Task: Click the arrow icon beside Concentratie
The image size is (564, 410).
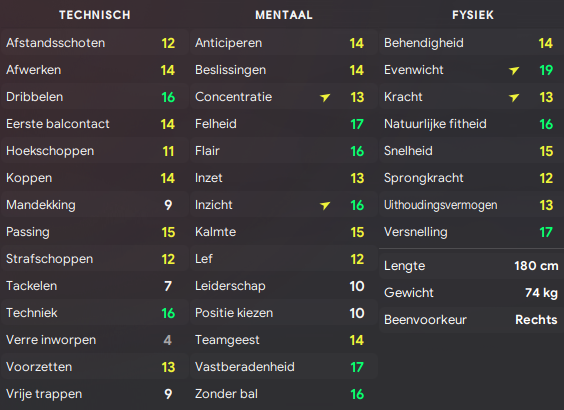Action: (325, 97)
